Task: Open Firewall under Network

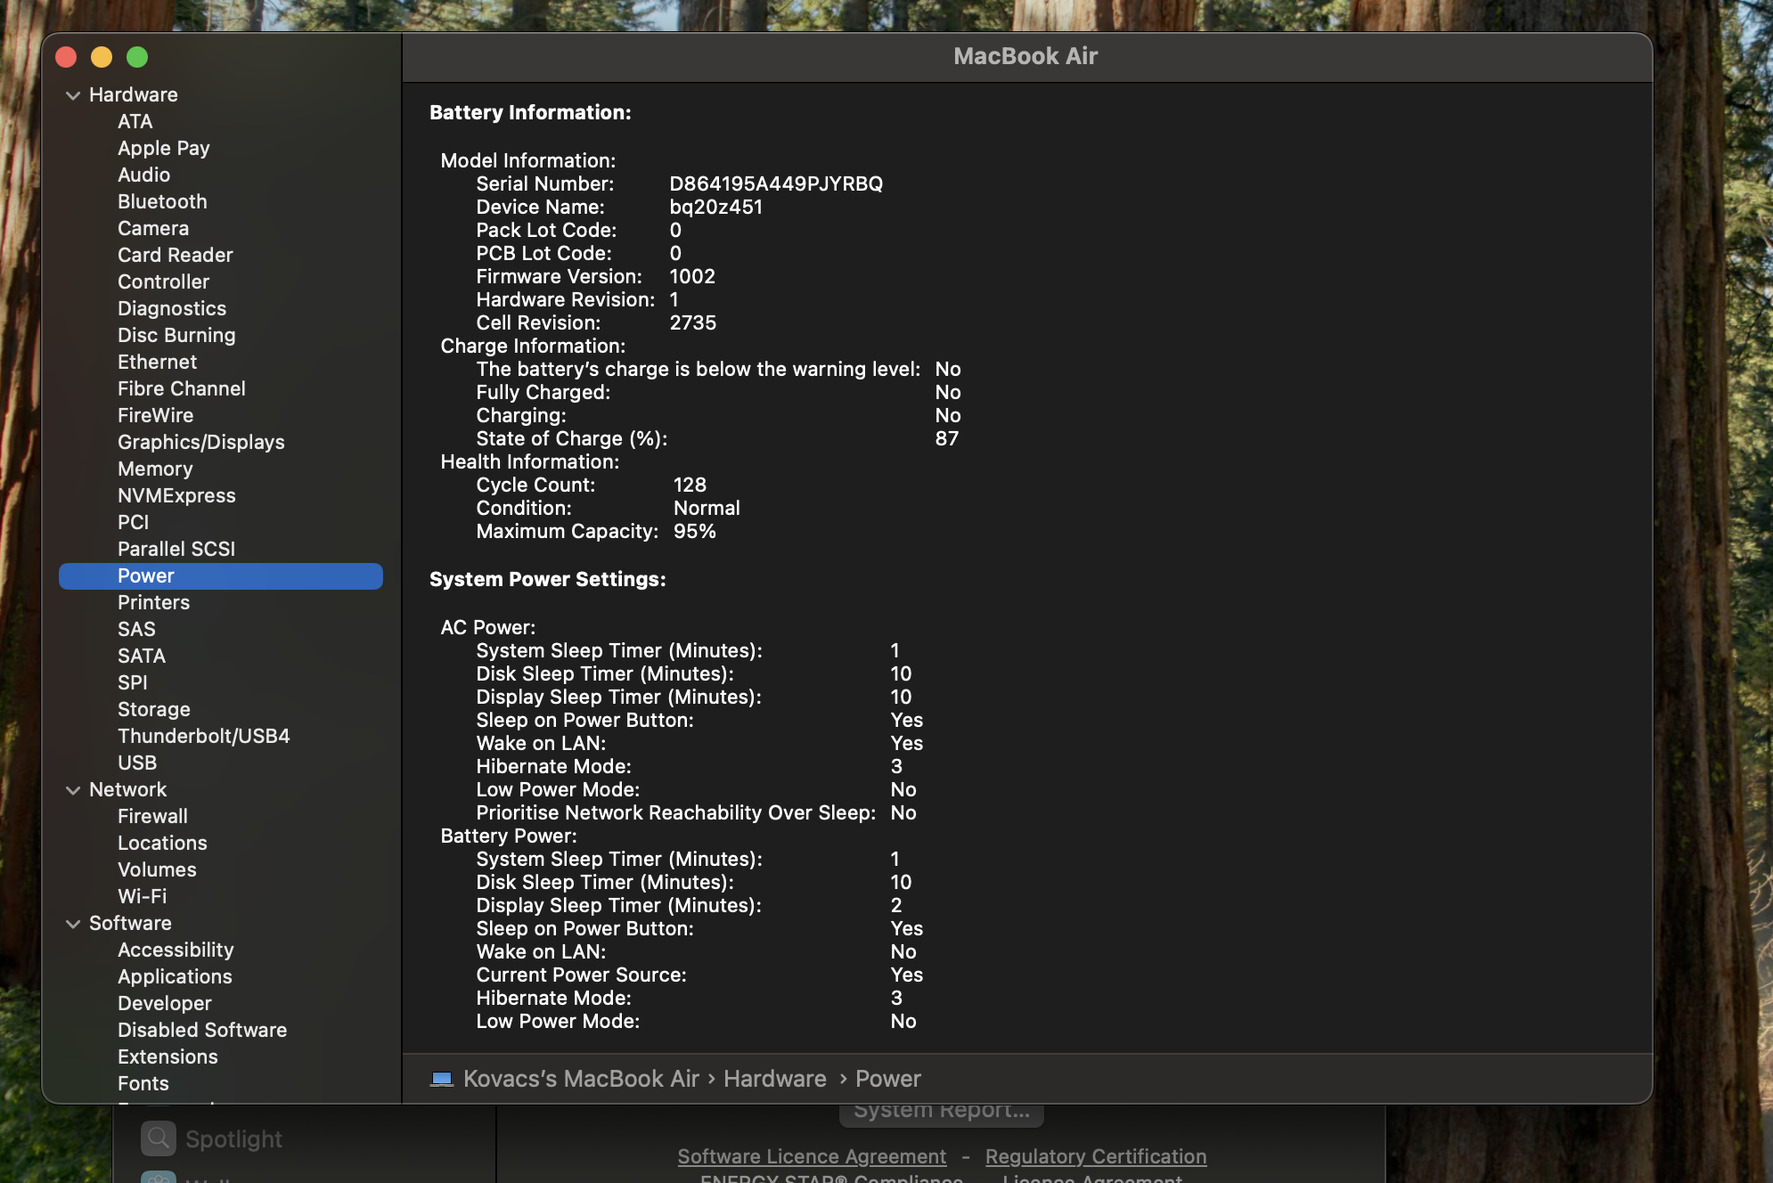Action: coord(152,817)
